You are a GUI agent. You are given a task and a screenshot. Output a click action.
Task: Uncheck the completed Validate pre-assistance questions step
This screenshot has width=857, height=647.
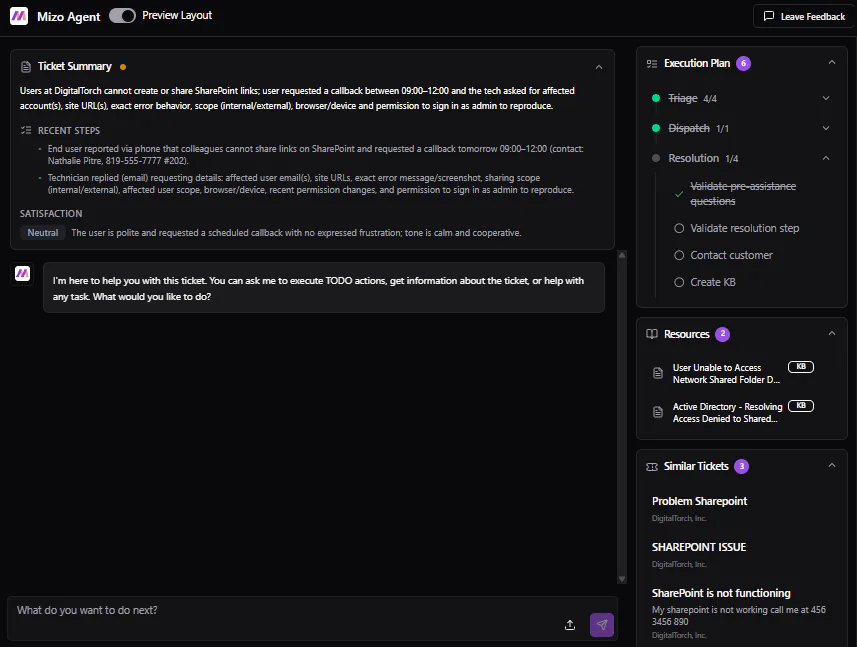[679, 194]
